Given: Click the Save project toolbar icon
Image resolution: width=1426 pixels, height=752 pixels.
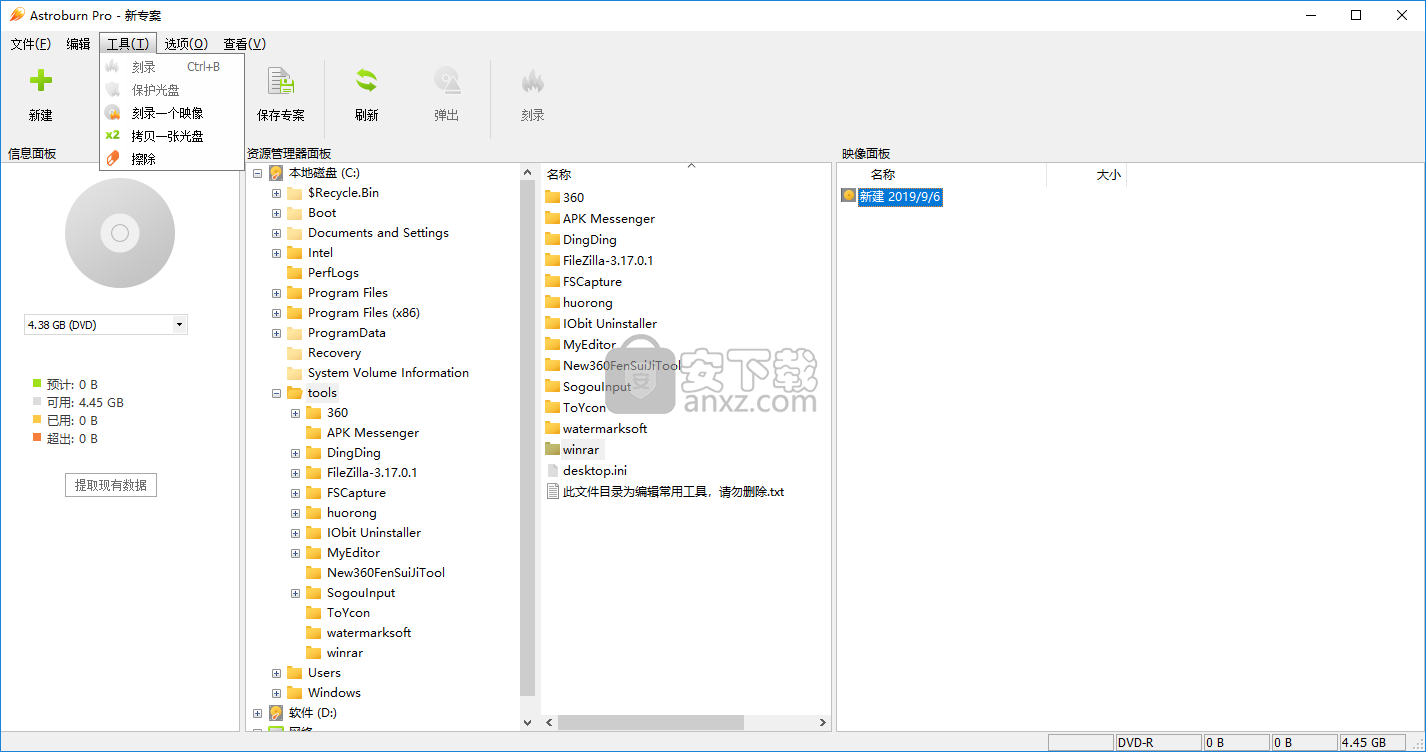Looking at the screenshot, I should 281,81.
